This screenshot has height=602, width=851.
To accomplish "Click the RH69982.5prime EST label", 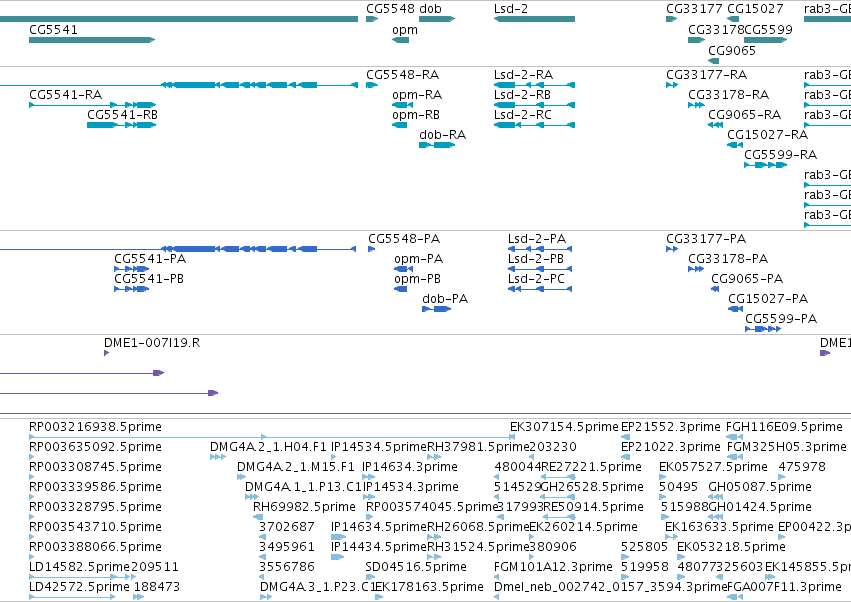I will (304, 507).
